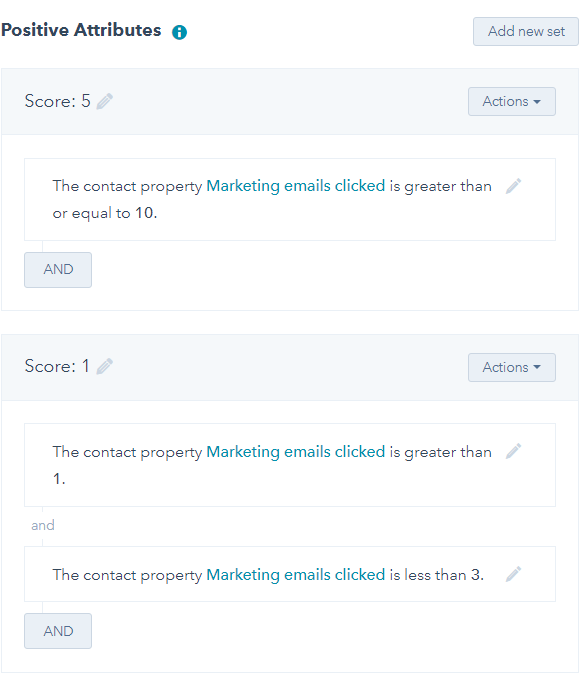Open the Actions dropdown for Score 5 set
This screenshot has width=586, height=693.
click(x=512, y=101)
